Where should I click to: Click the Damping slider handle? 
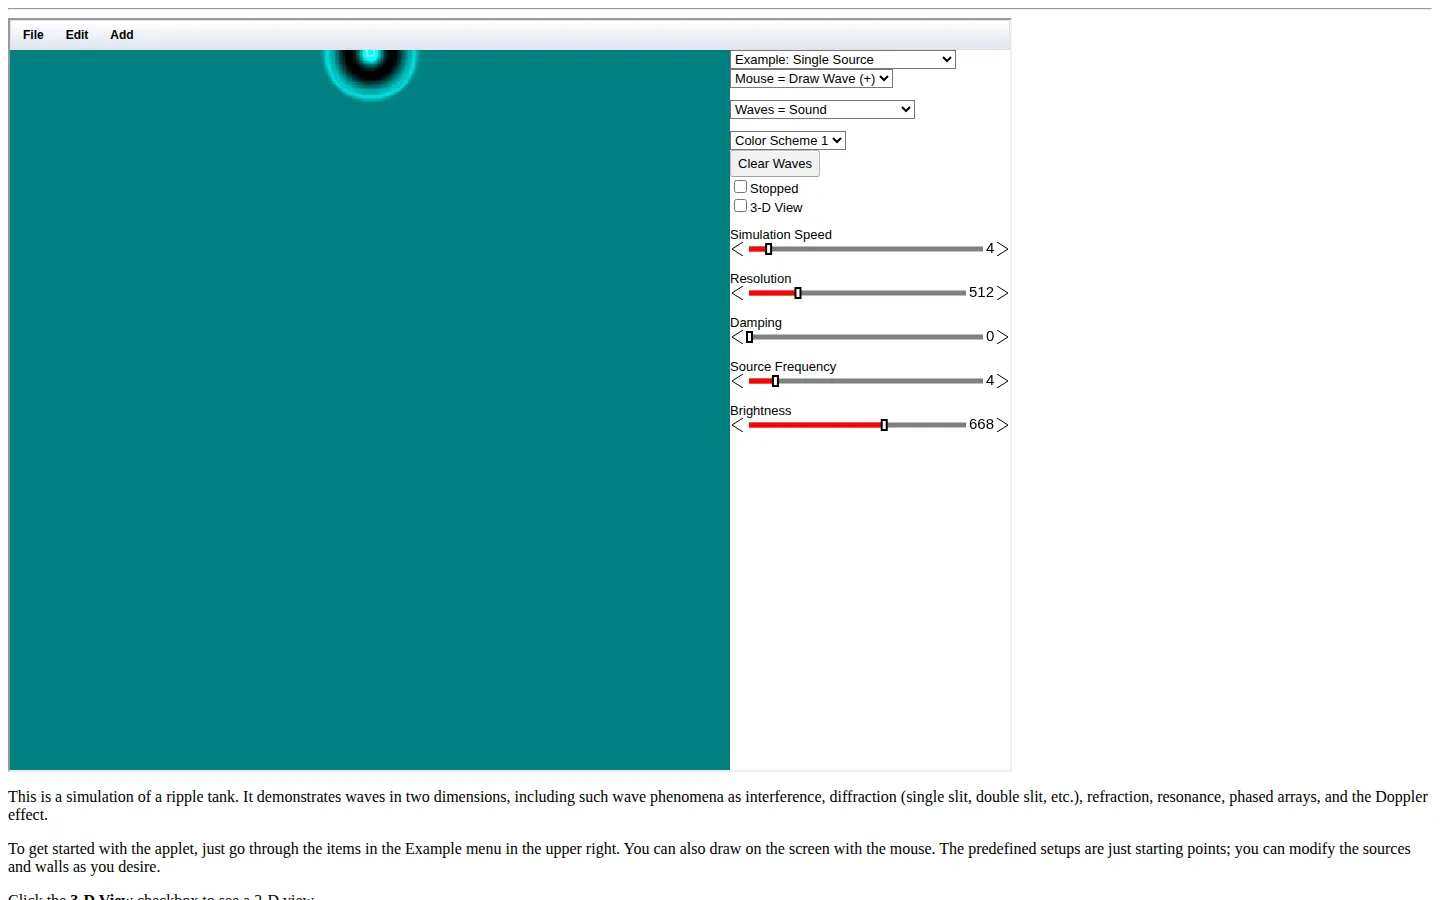(749, 337)
